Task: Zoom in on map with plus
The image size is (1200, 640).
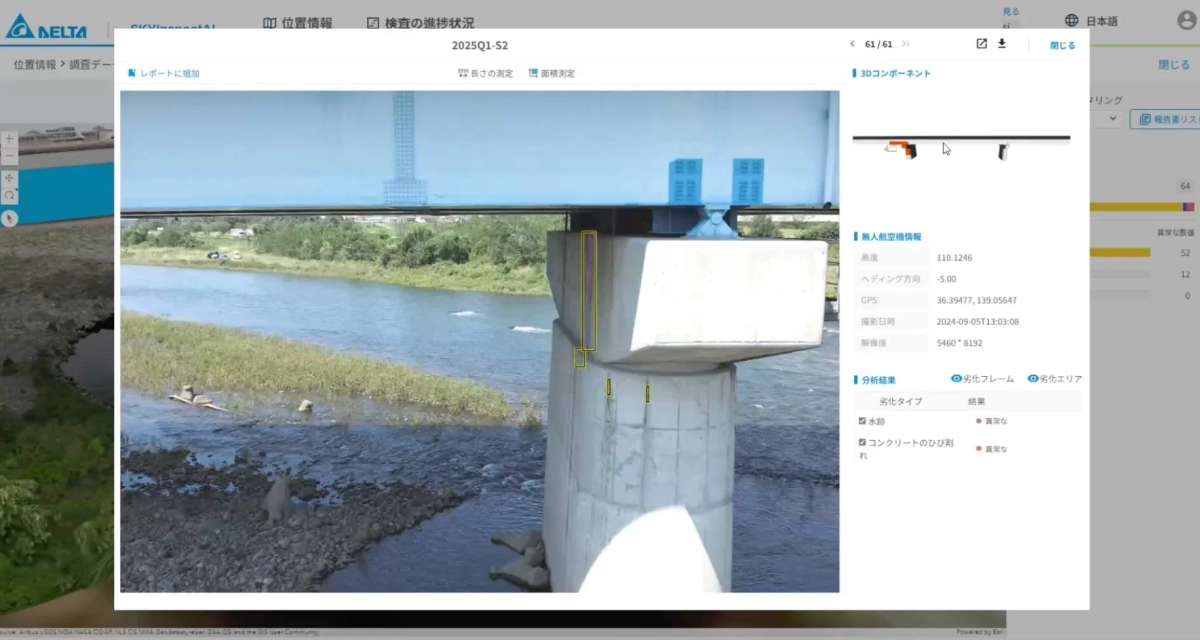Action: (x=9, y=140)
